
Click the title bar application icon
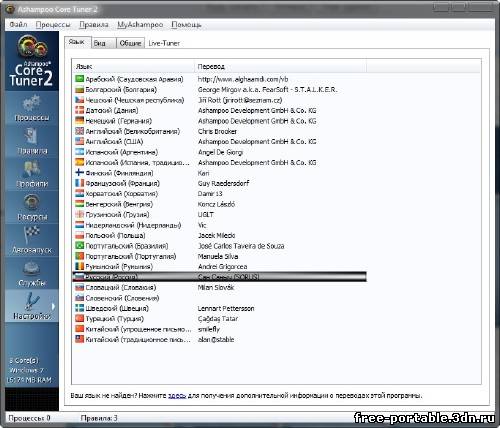tap(11, 9)
